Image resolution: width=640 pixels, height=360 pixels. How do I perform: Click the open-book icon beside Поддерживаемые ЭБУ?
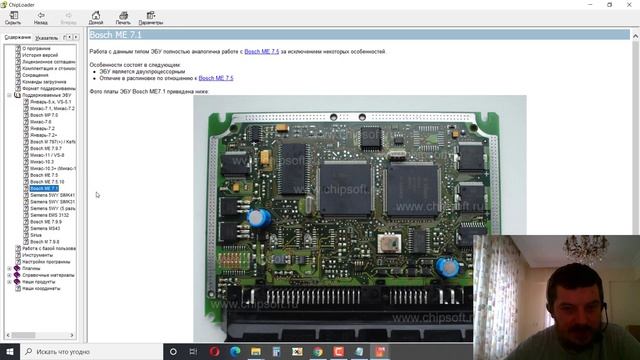[x=17, y=95]
